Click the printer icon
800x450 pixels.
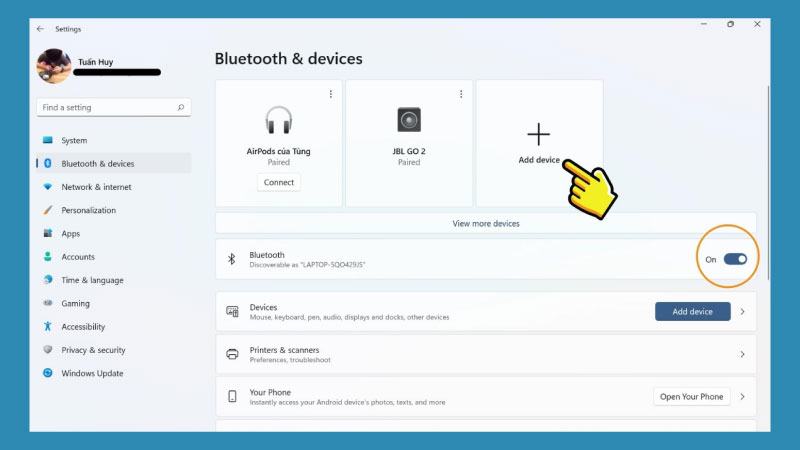tap(232, 354)
